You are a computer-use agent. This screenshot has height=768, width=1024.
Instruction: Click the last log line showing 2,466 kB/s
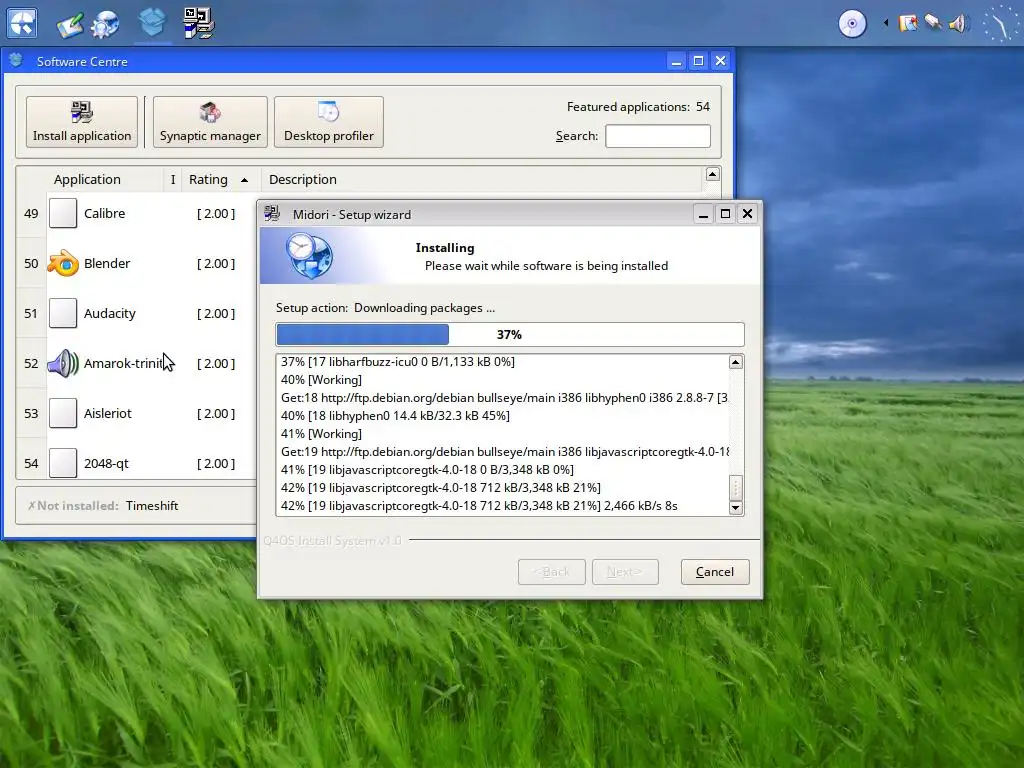click(479, 506)
